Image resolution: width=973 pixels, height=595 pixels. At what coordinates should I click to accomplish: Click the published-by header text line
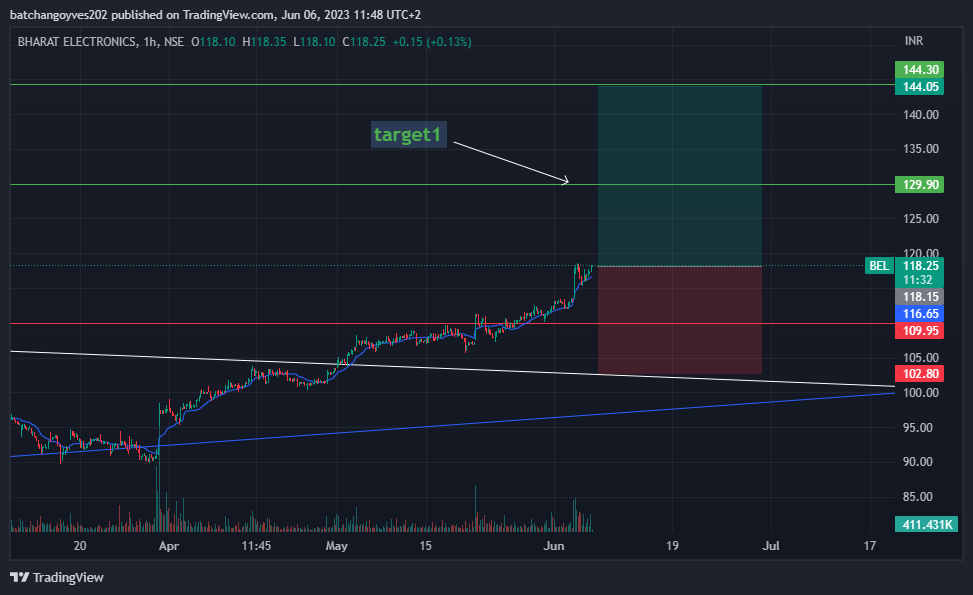(215, 14)
